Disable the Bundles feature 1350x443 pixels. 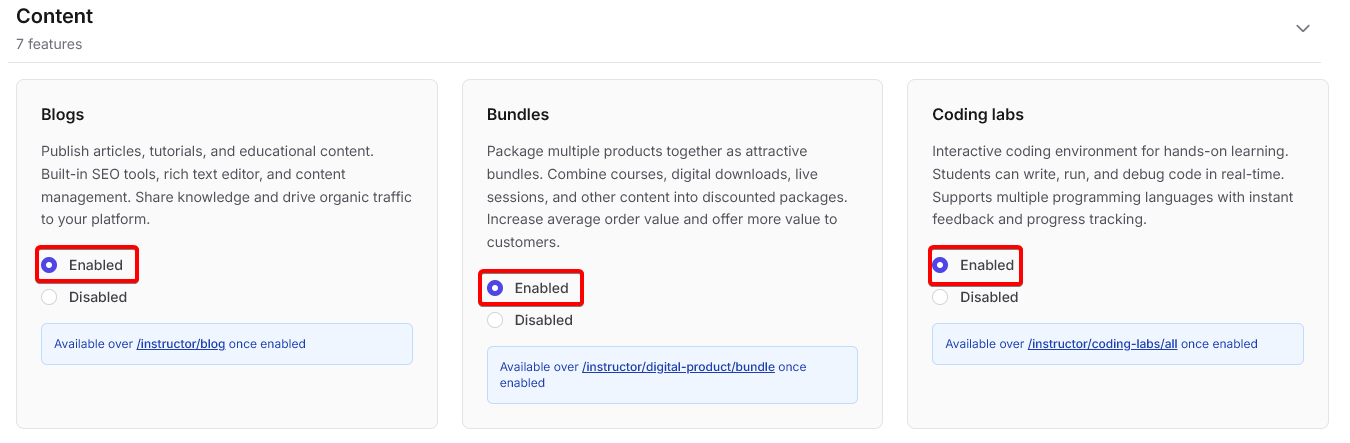point(494,320)
